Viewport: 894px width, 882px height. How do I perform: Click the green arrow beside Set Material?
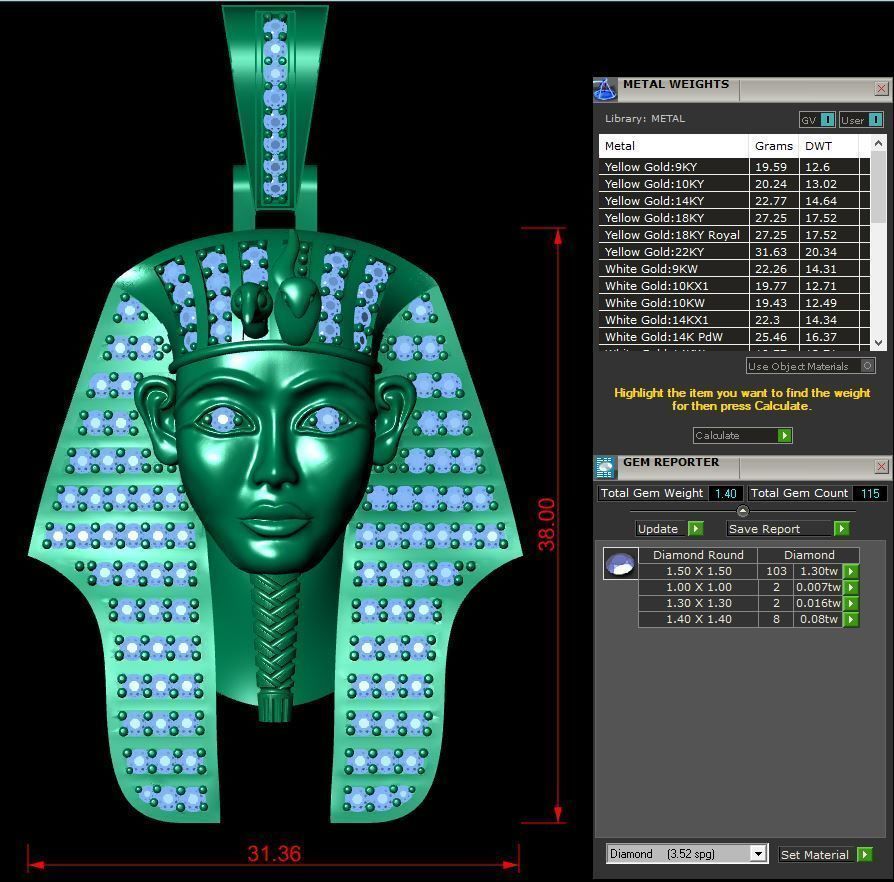click(x=865, y=855)
